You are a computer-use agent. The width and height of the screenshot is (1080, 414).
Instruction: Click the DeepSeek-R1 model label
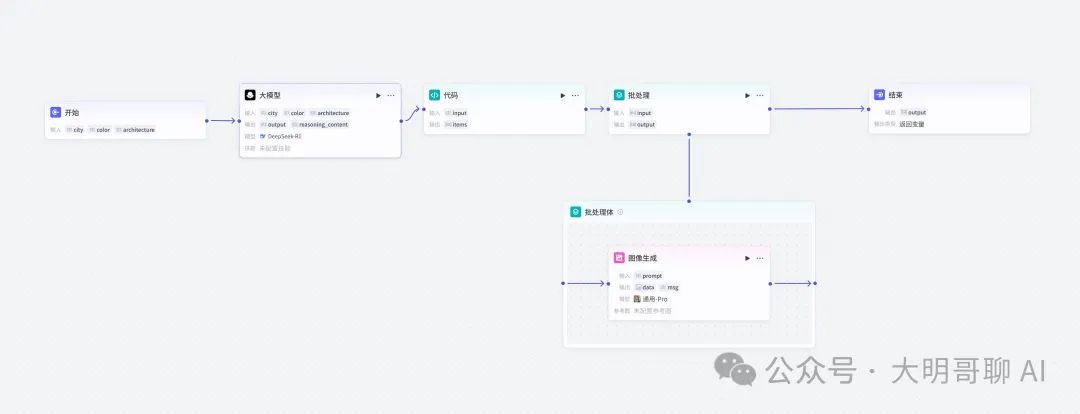284,136
